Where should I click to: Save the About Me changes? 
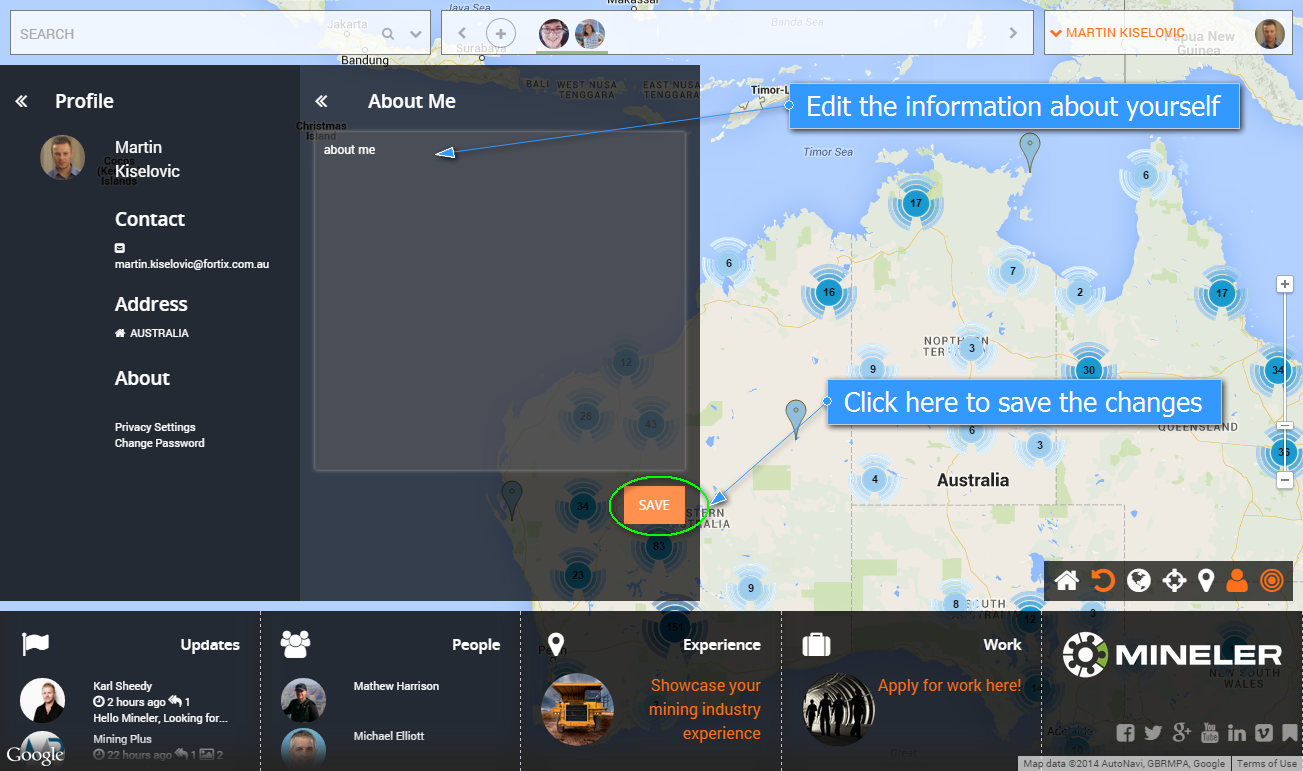654,505
